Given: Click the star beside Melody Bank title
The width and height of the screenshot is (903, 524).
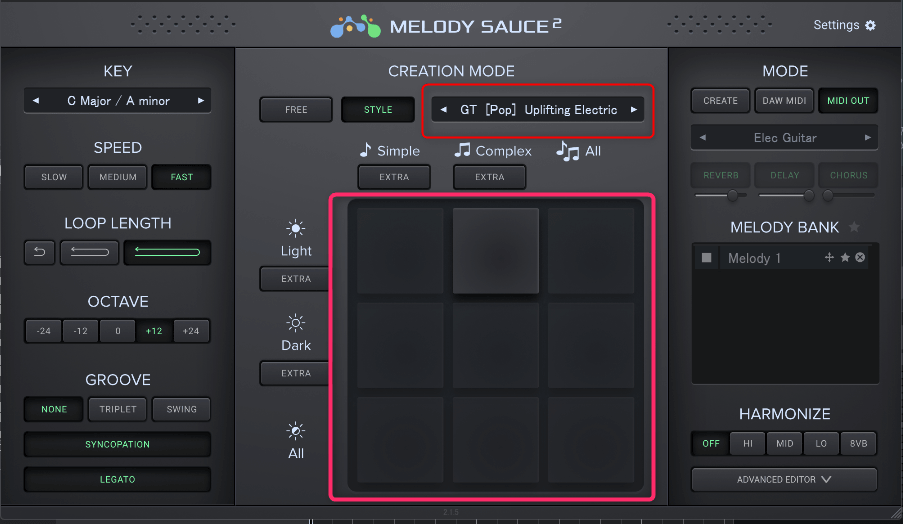Looking at the screenshot, I should tap(853, 227).
